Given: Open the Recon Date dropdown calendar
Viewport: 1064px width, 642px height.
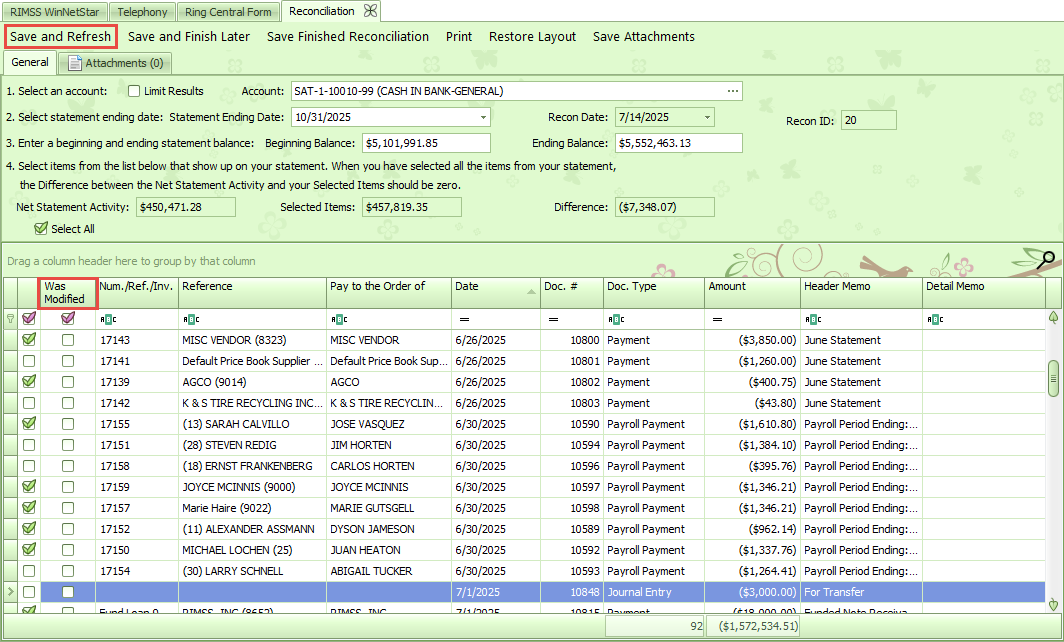Looking at the screenshot, I should tap(708, 117).
